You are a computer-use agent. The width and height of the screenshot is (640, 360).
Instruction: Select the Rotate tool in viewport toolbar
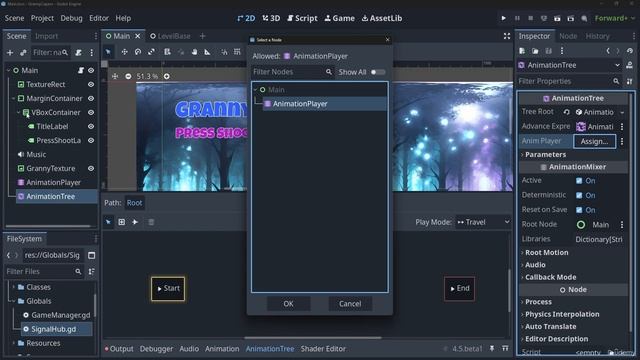pos(138,52)
